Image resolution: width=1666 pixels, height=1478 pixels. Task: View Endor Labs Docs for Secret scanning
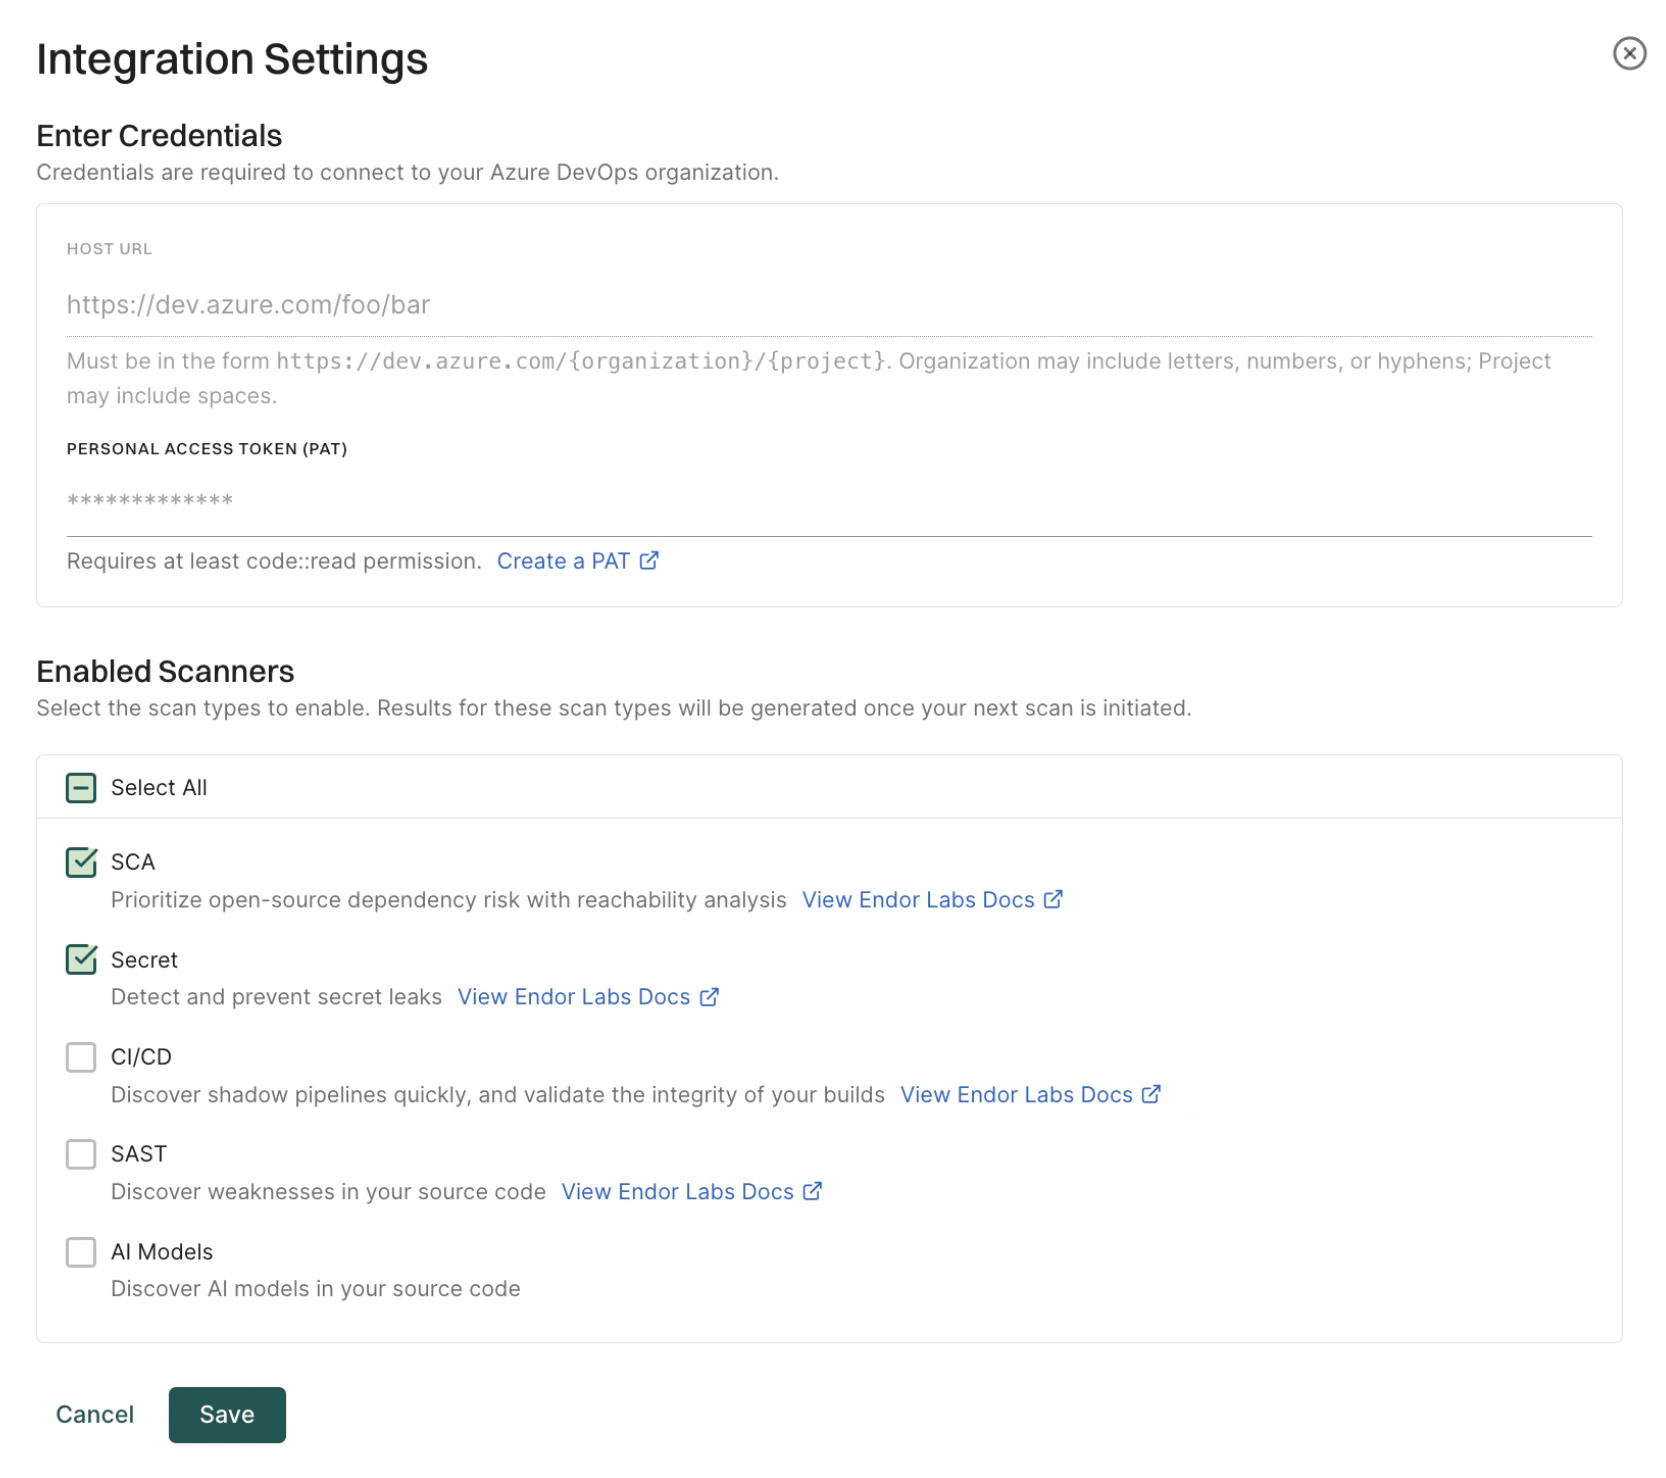click(573, 996)
